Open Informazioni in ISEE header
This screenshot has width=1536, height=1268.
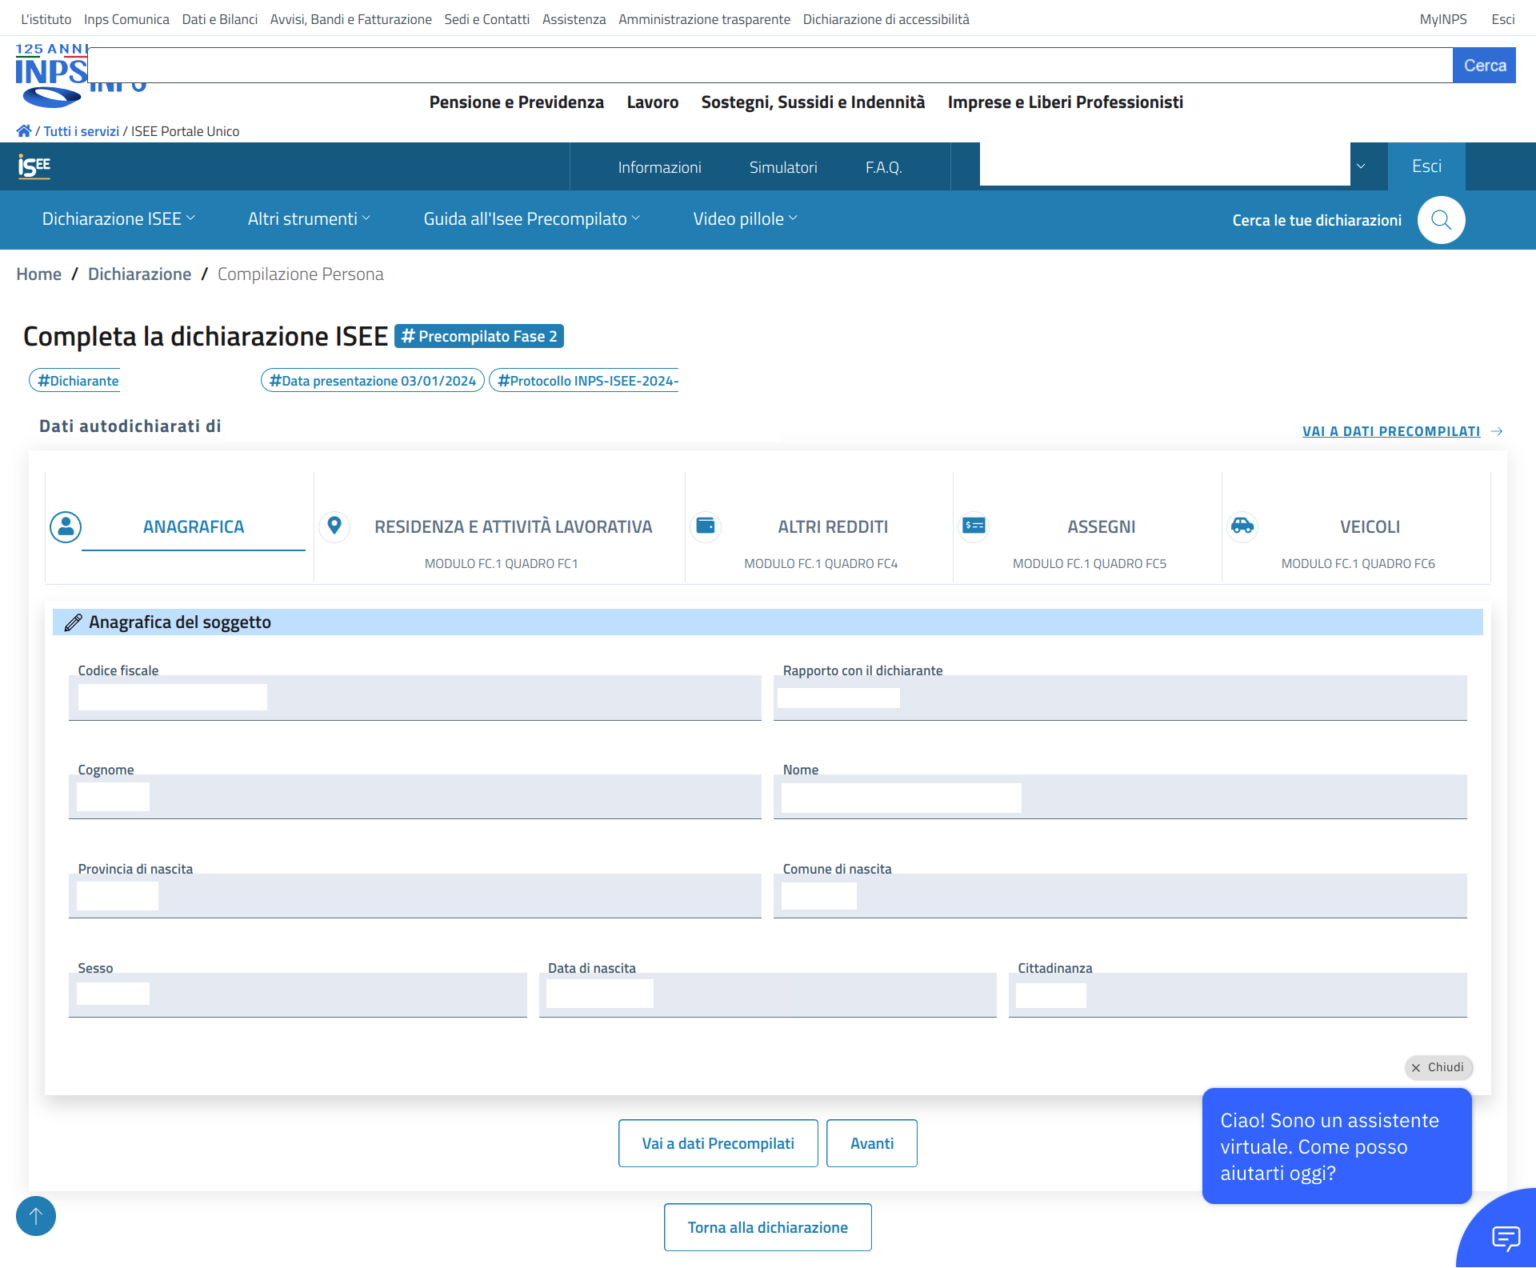pyautogui.click(x=659, y=167)
